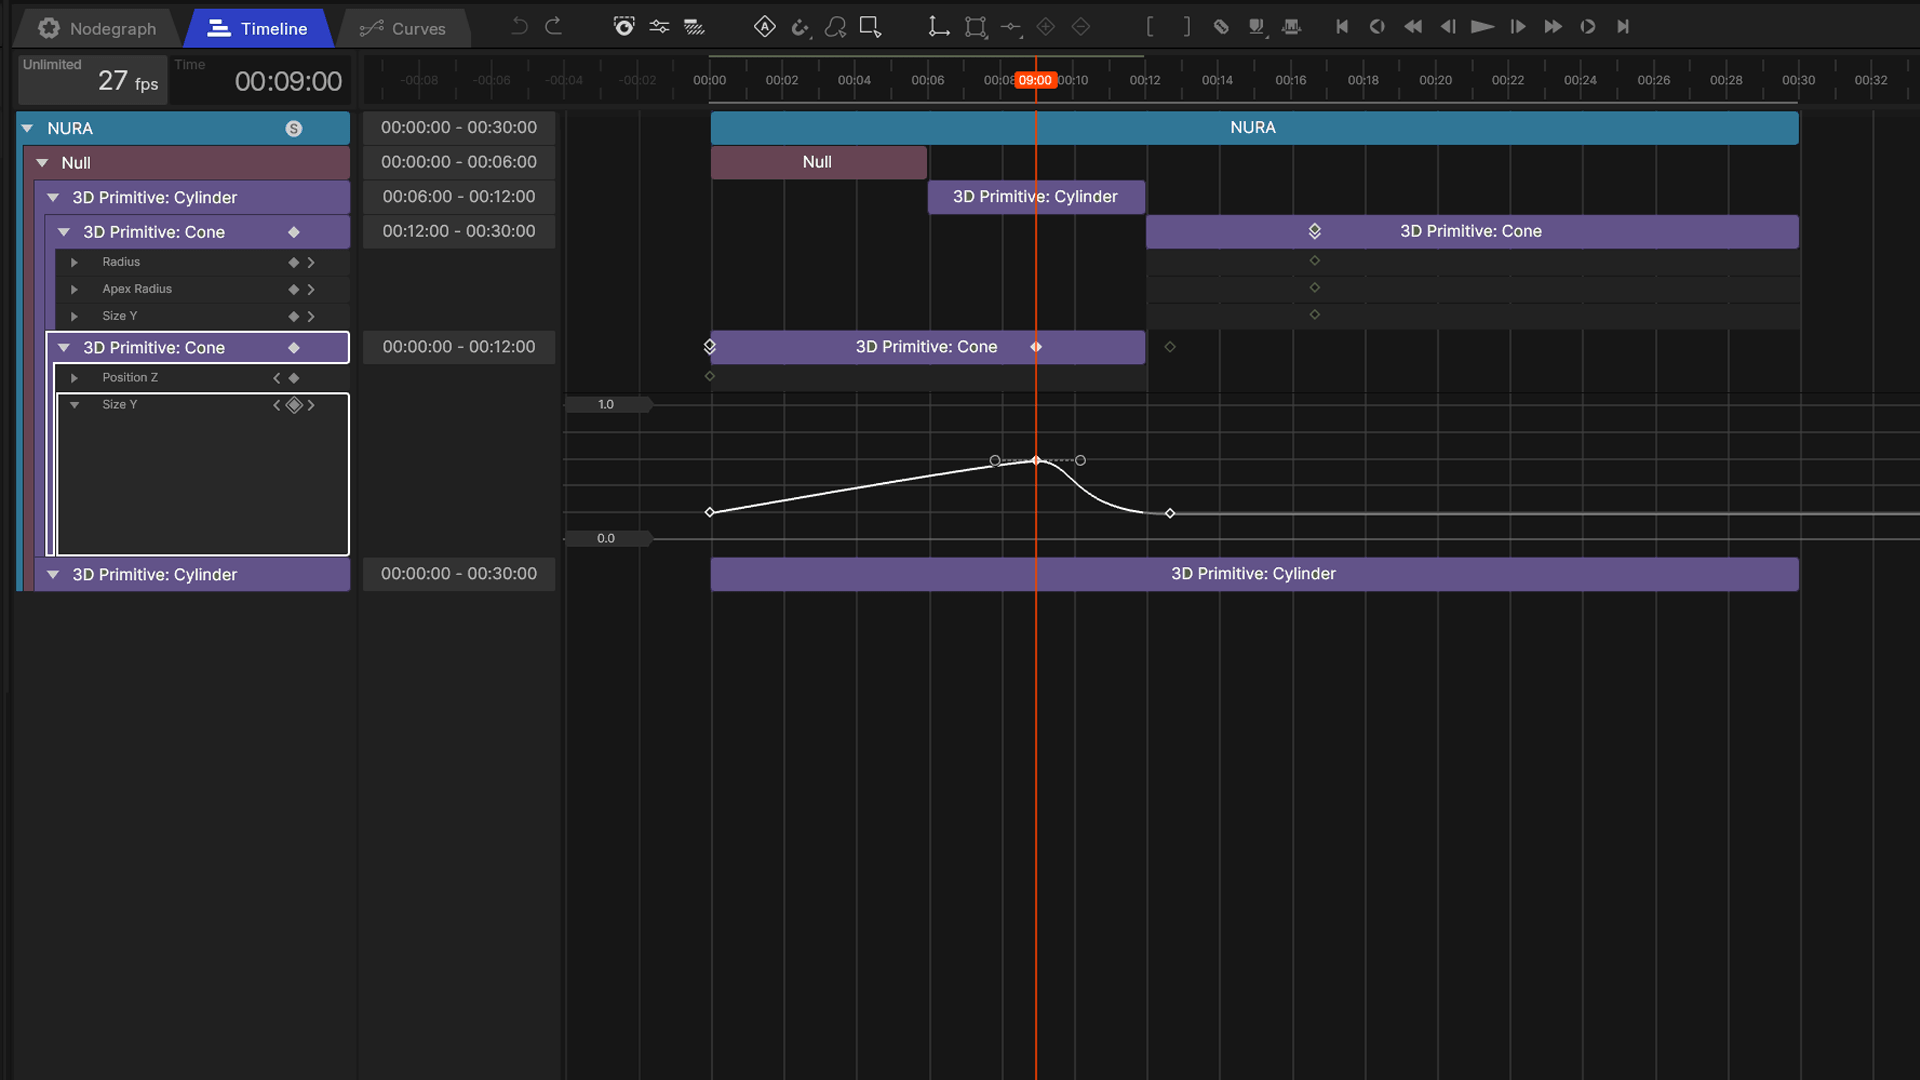This screenshot has width=1920, height=1080.
Task: Toggle the keyframe diamond on Size Y
Action: coord(294,405)
